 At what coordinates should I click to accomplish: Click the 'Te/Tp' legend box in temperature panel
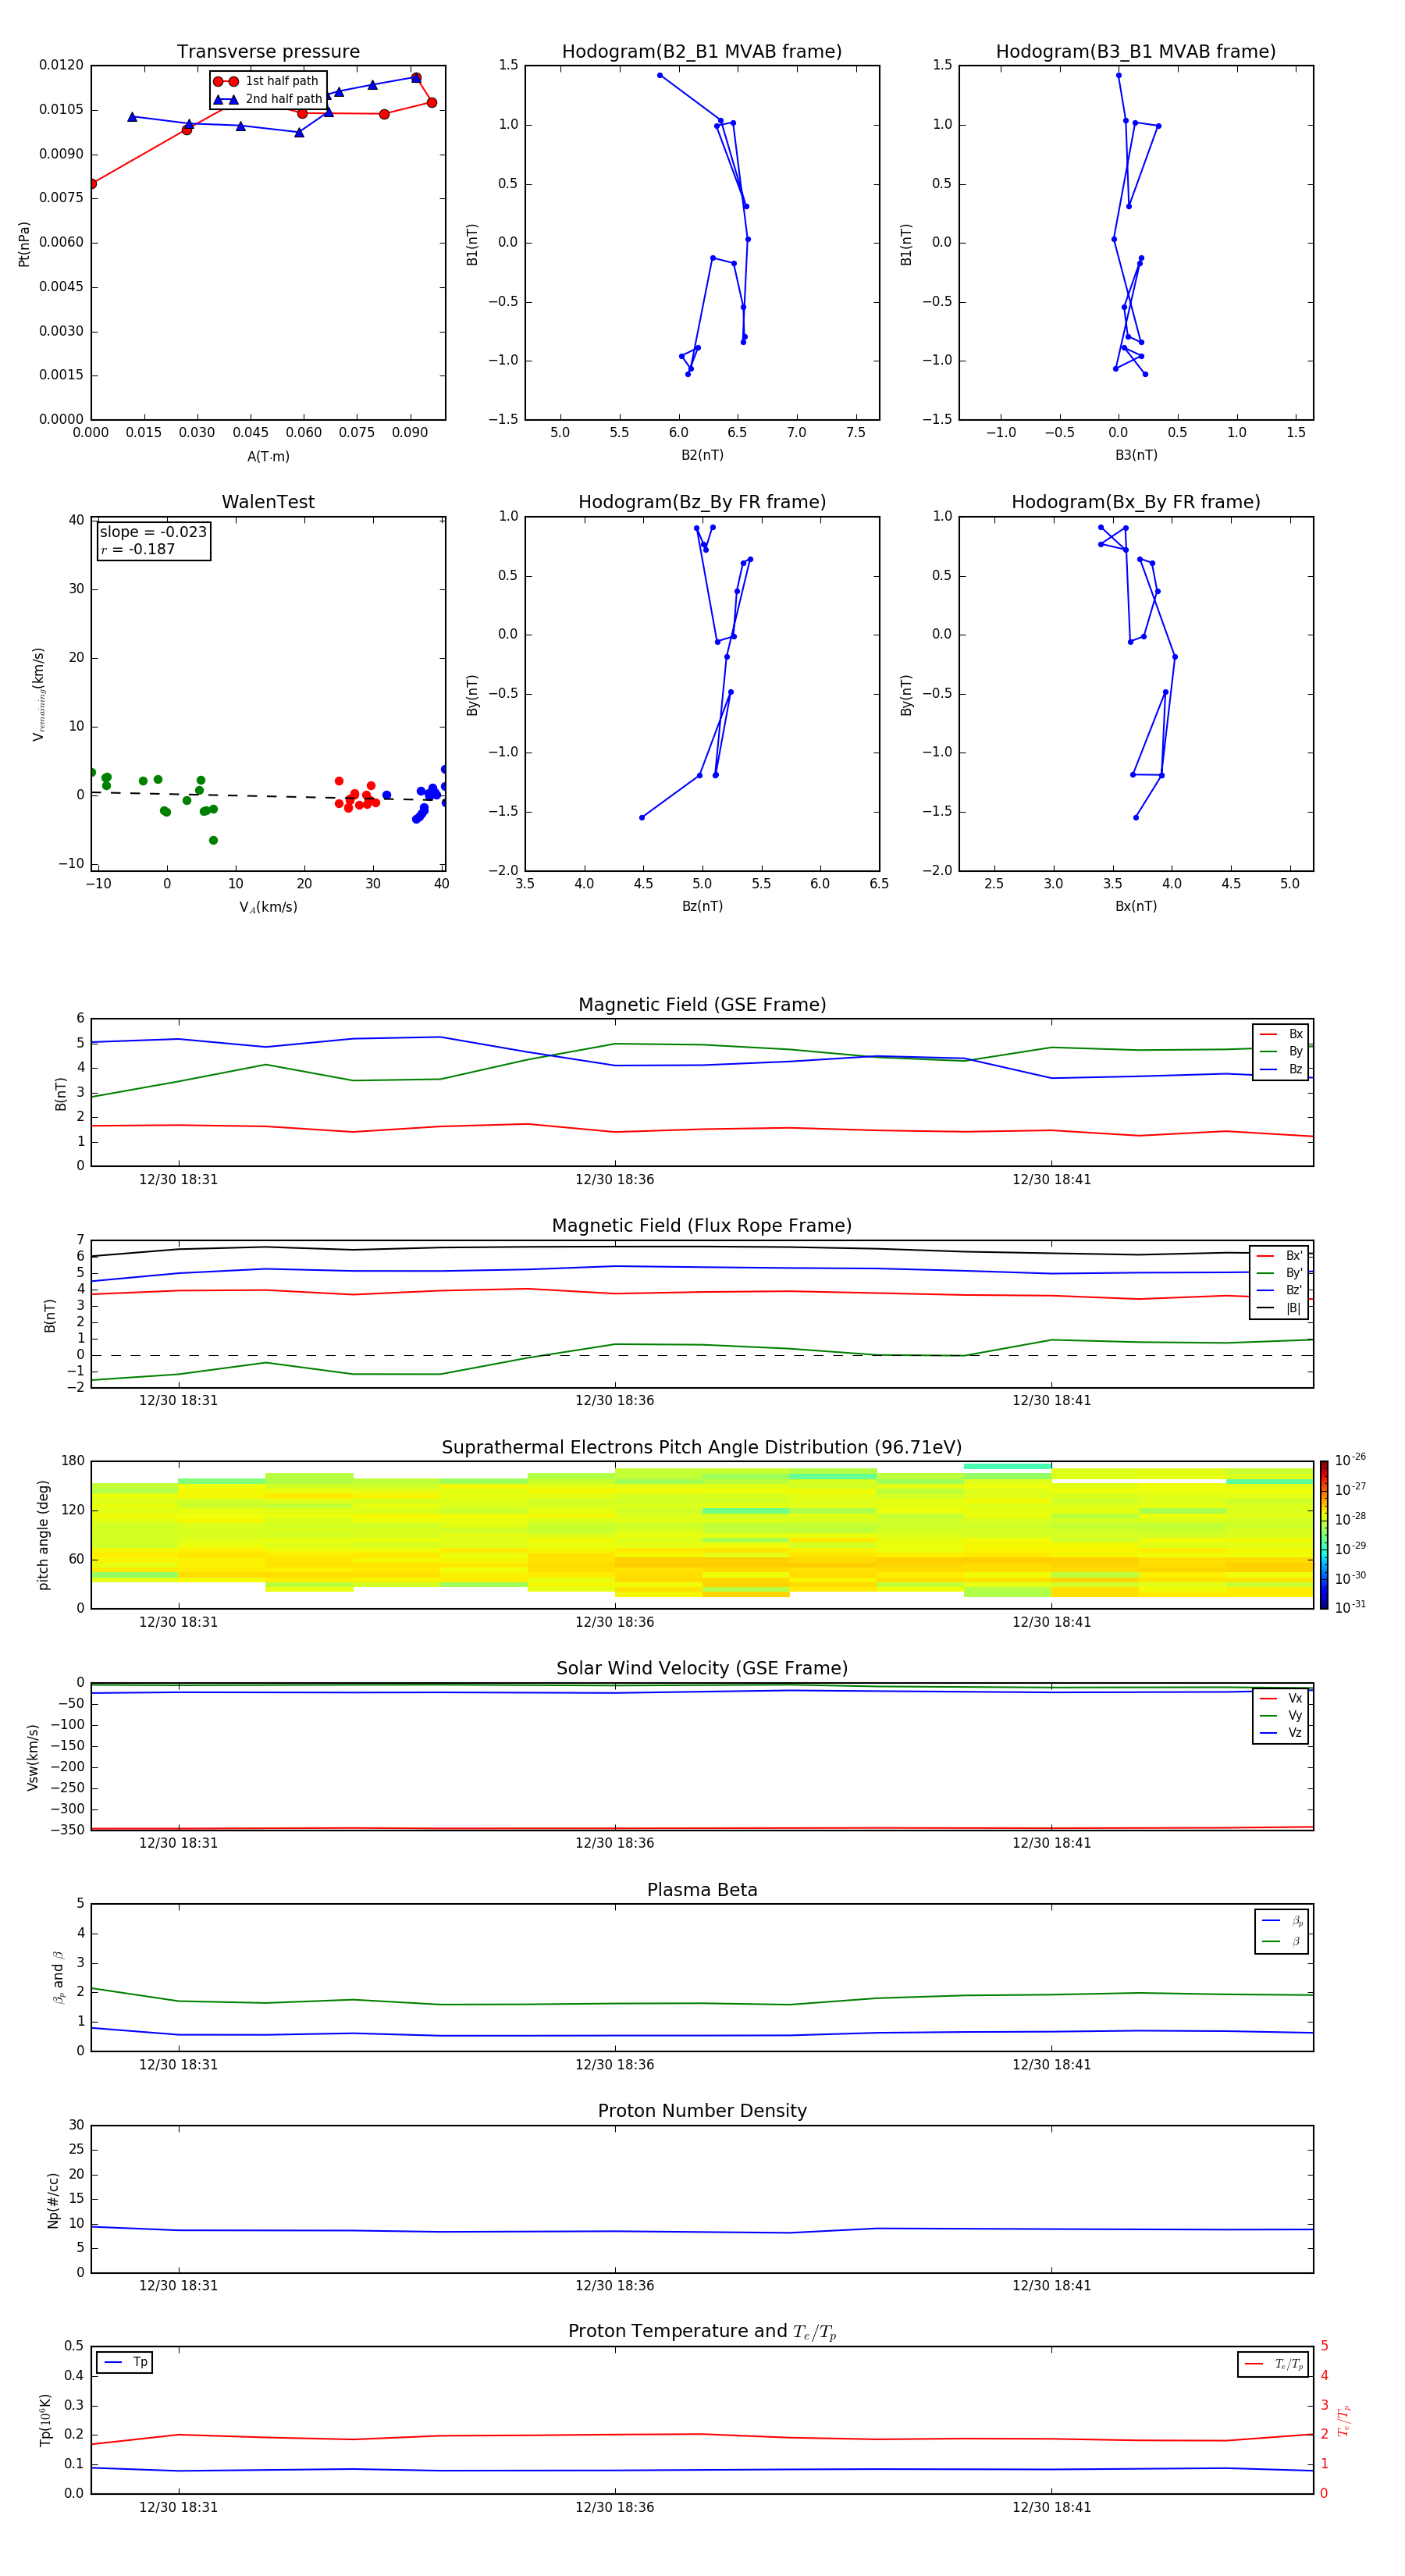(1273, 2364)
